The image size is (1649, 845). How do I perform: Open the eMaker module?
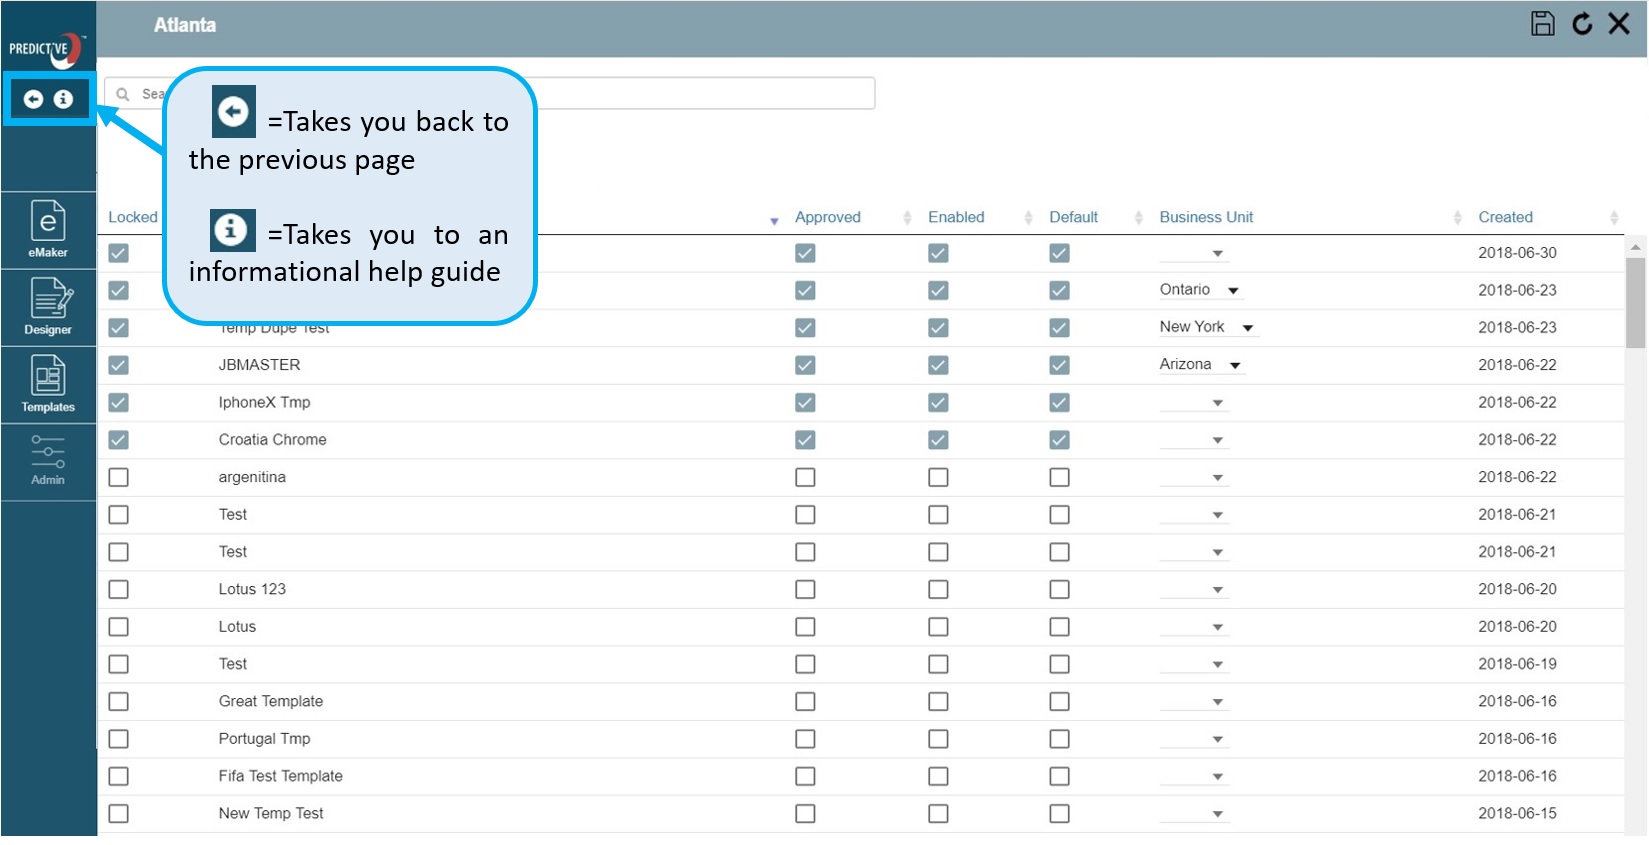pos(48,229)
